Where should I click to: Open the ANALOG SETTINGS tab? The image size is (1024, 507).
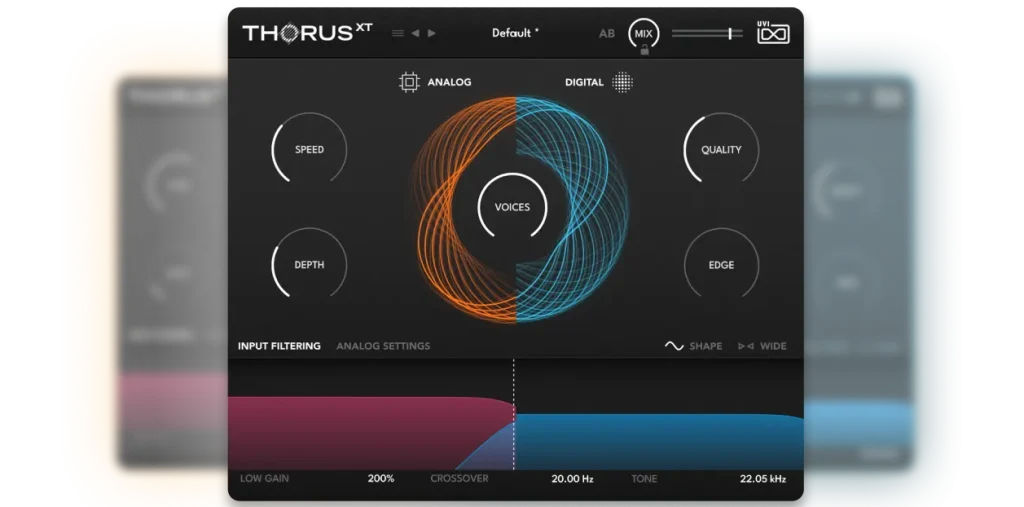[x=383, y=346]
